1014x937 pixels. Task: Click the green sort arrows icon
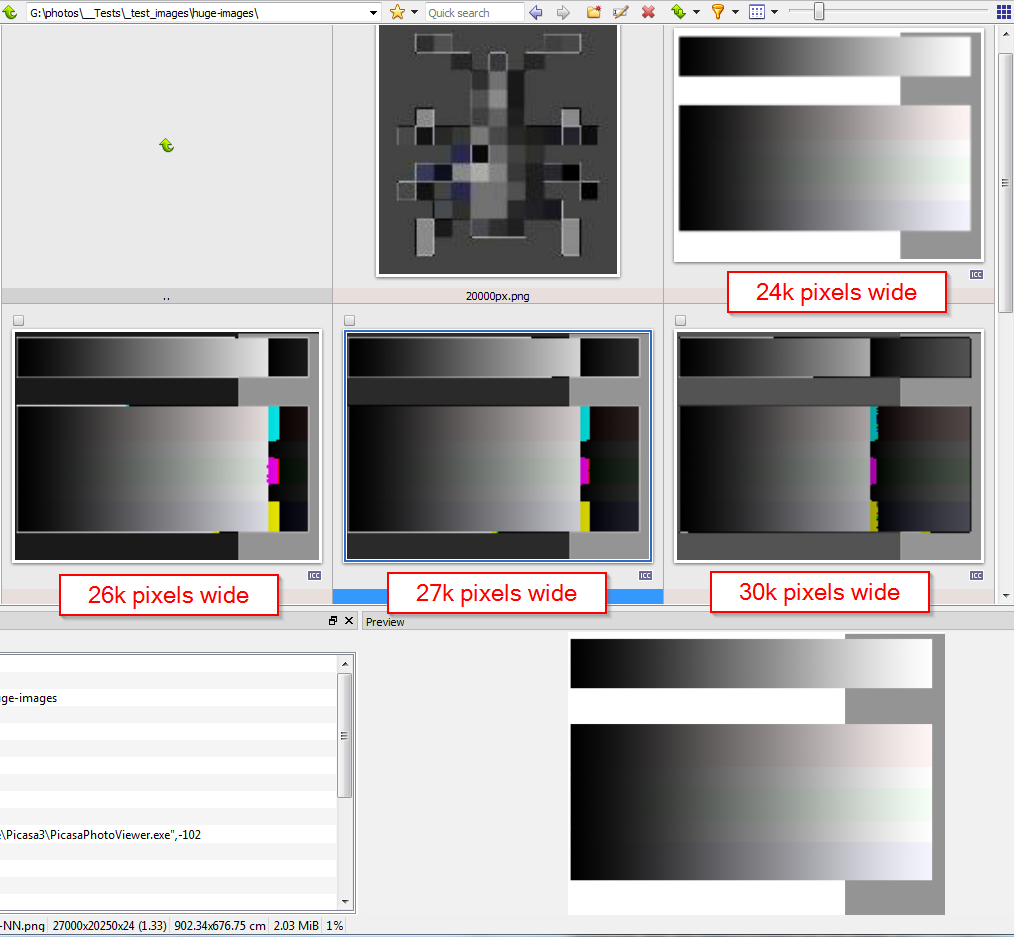tap(678, 12)
